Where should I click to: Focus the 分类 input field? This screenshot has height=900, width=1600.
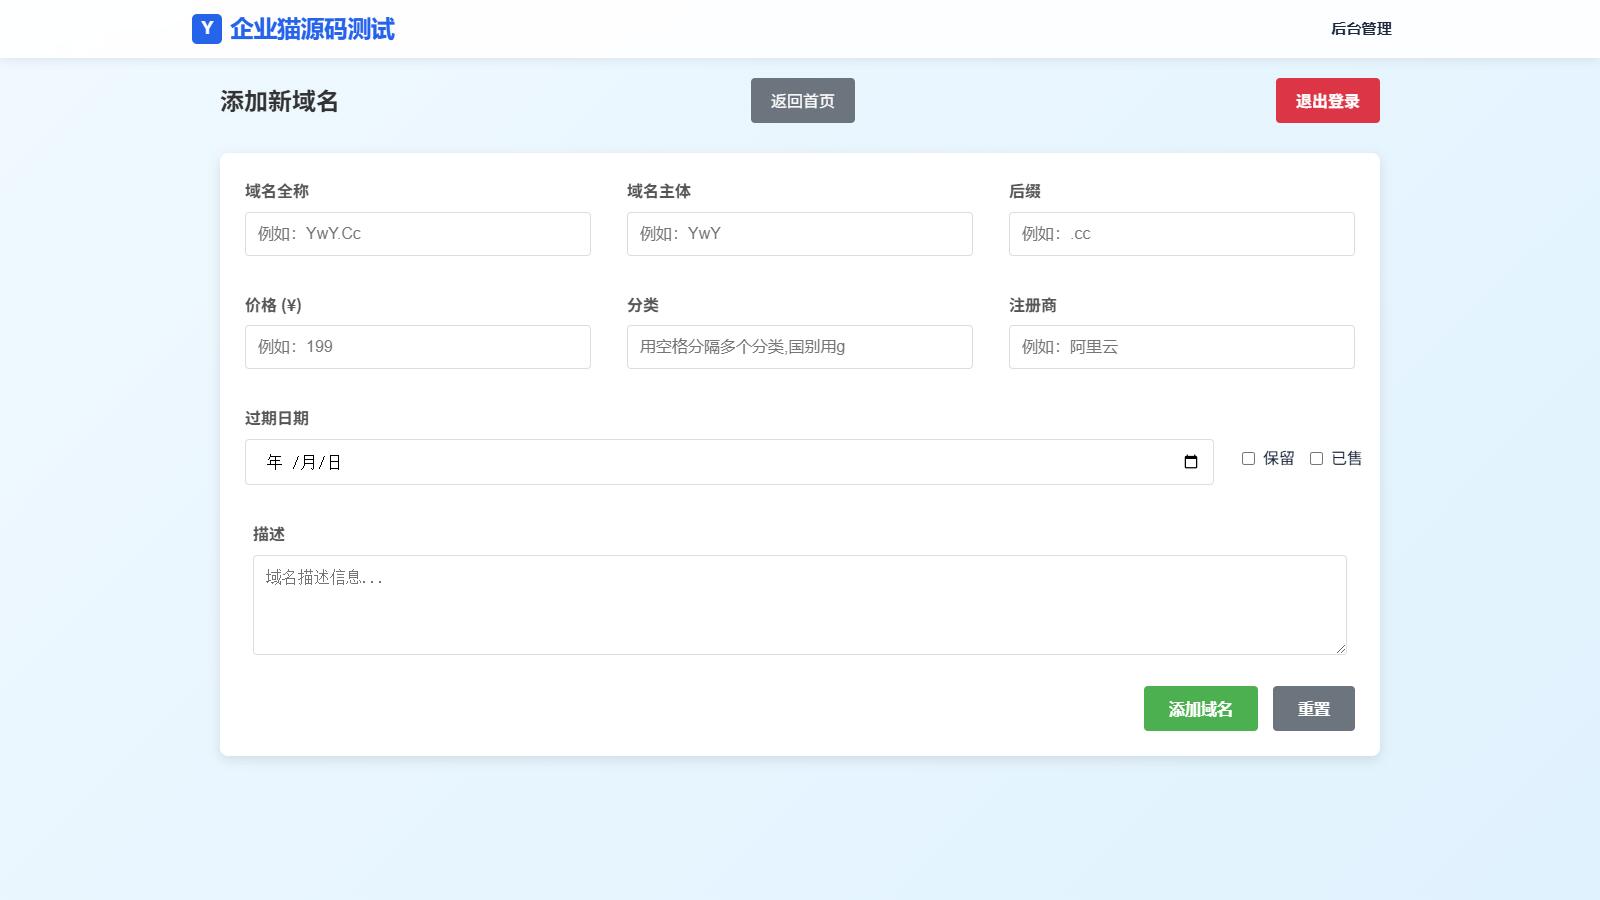point(799,347)
